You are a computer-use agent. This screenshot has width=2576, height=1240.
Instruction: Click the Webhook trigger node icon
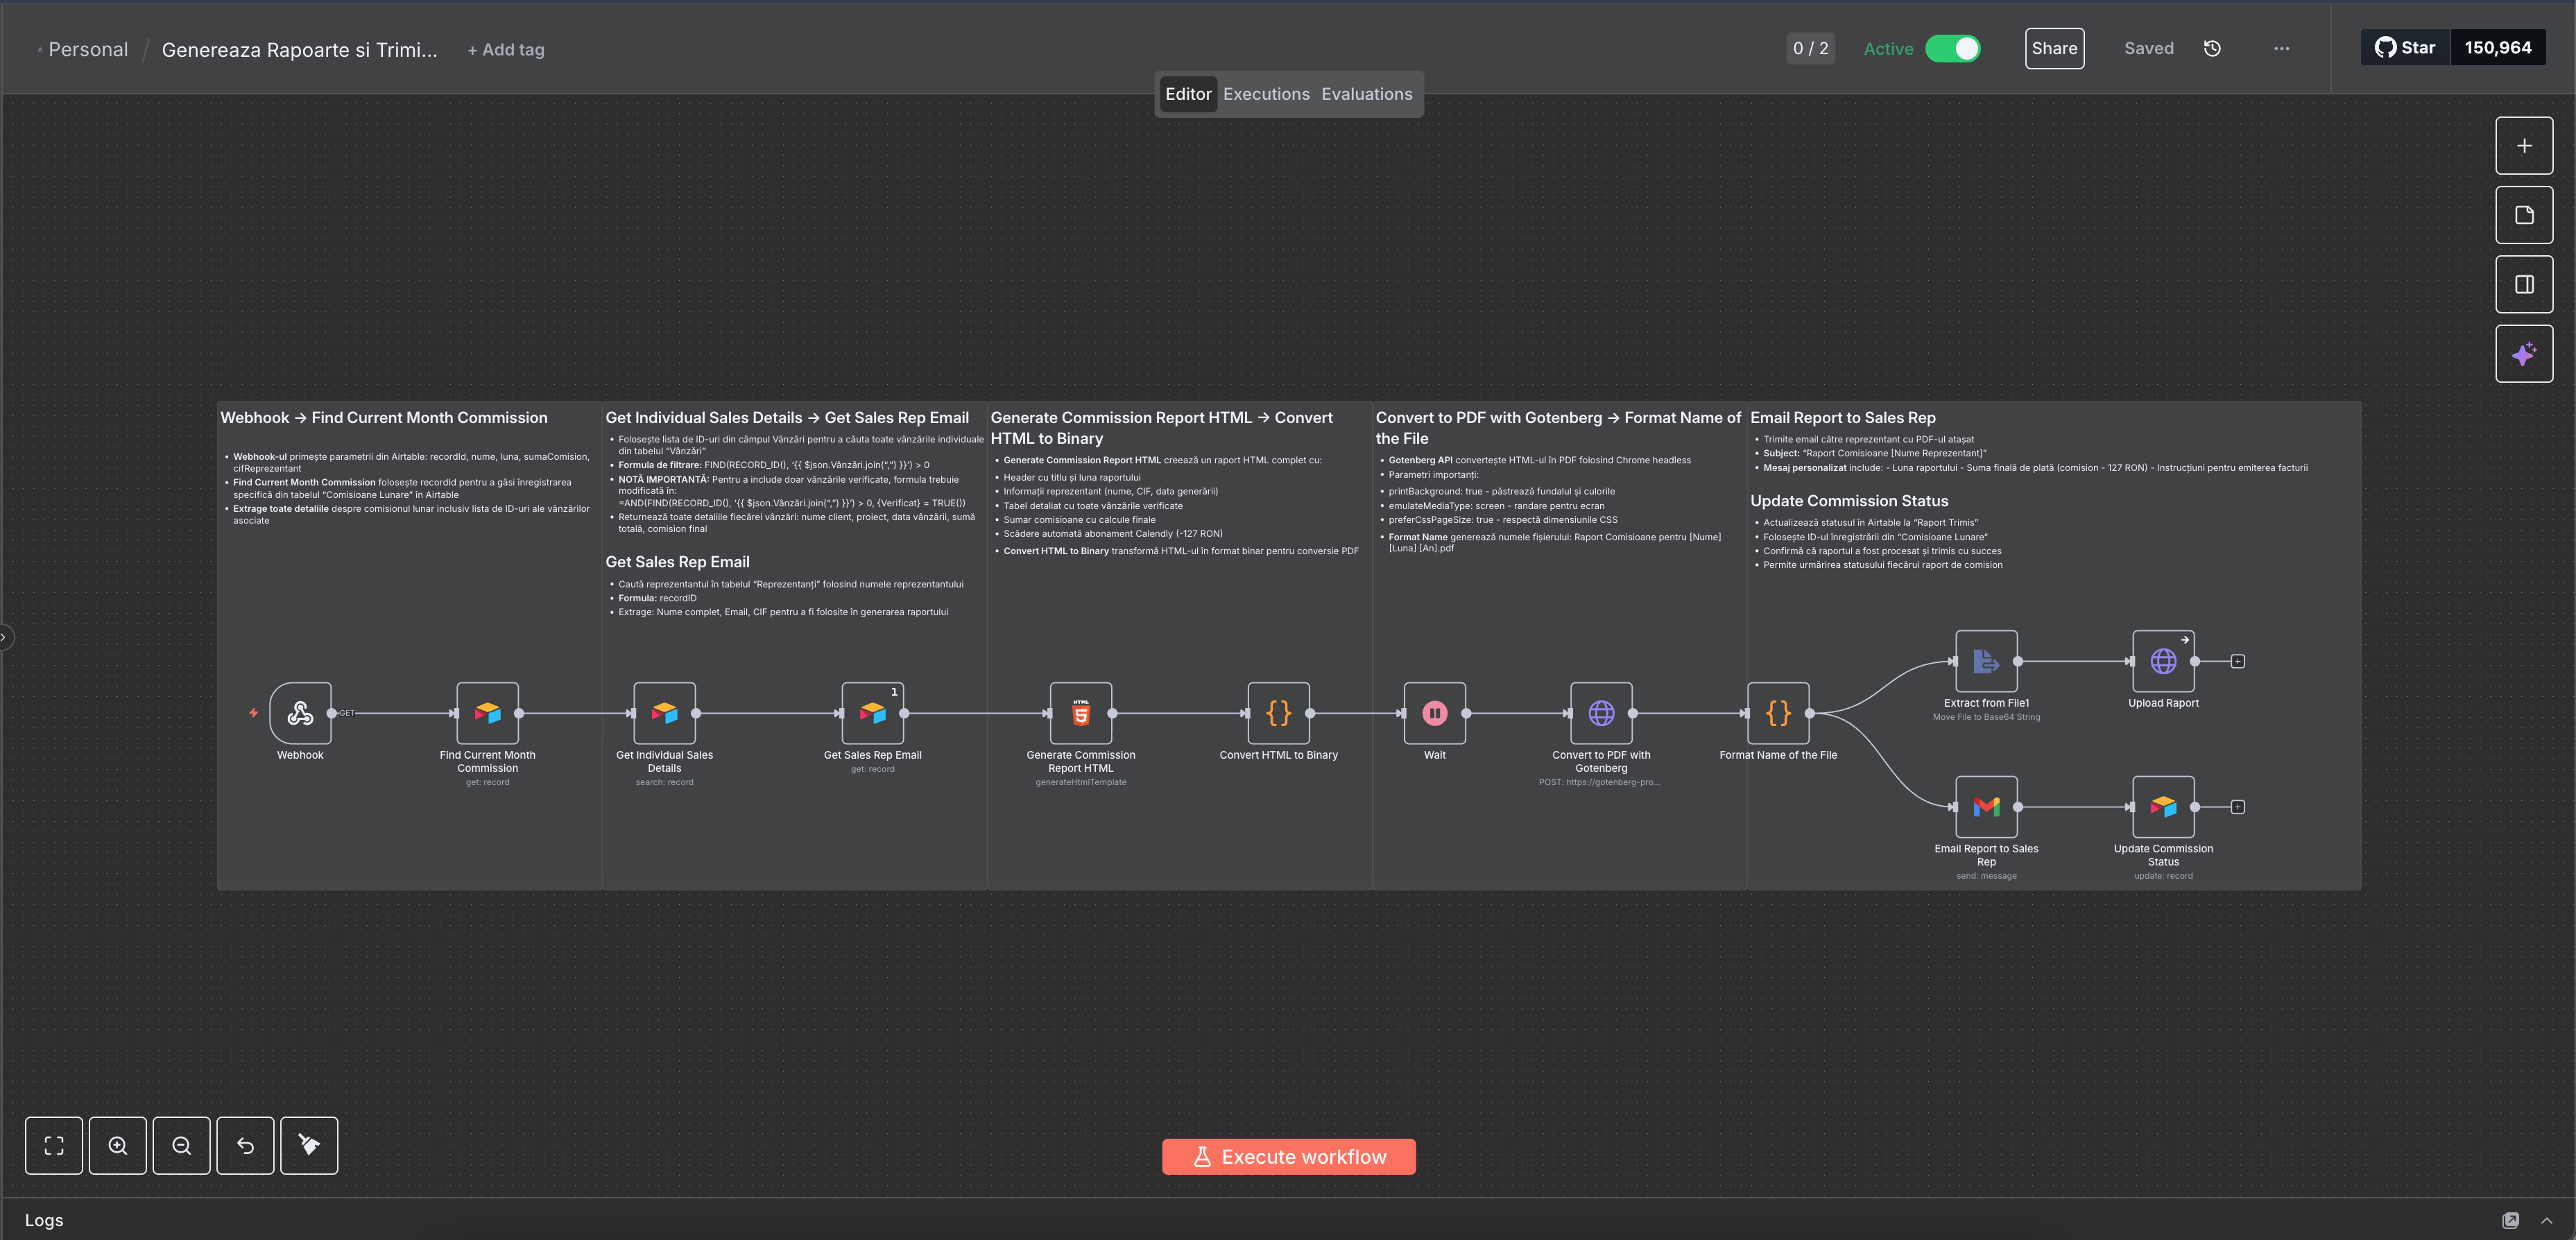click(300, 713)
